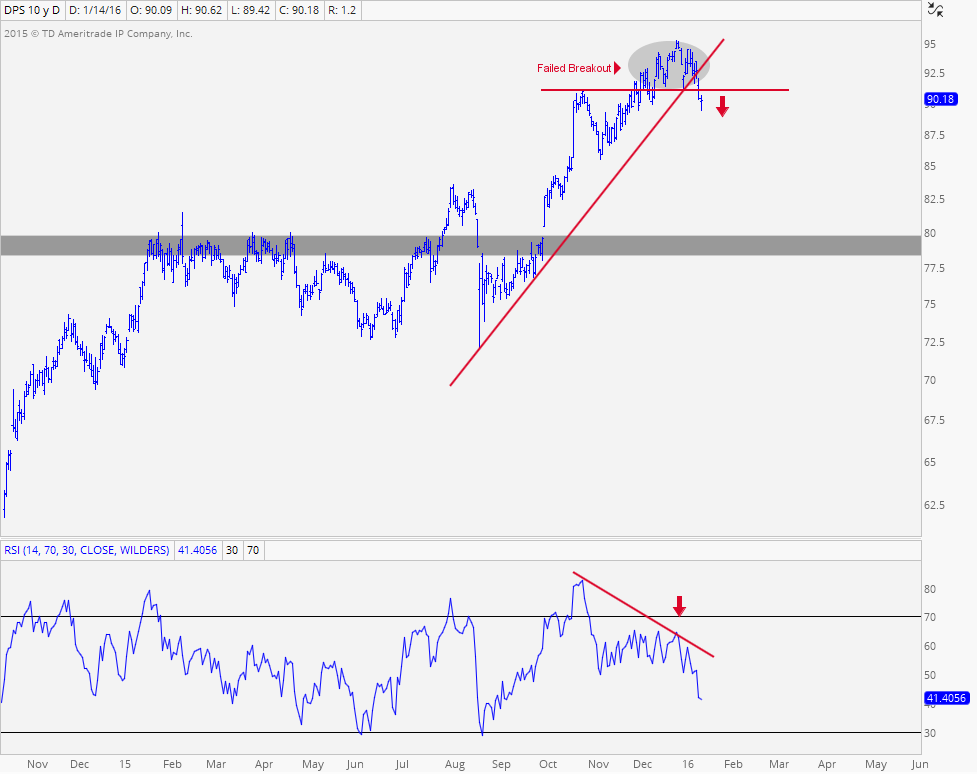The image size is (977, 774).
Task: Click the 85 price axis label
Action: point(930,166)
